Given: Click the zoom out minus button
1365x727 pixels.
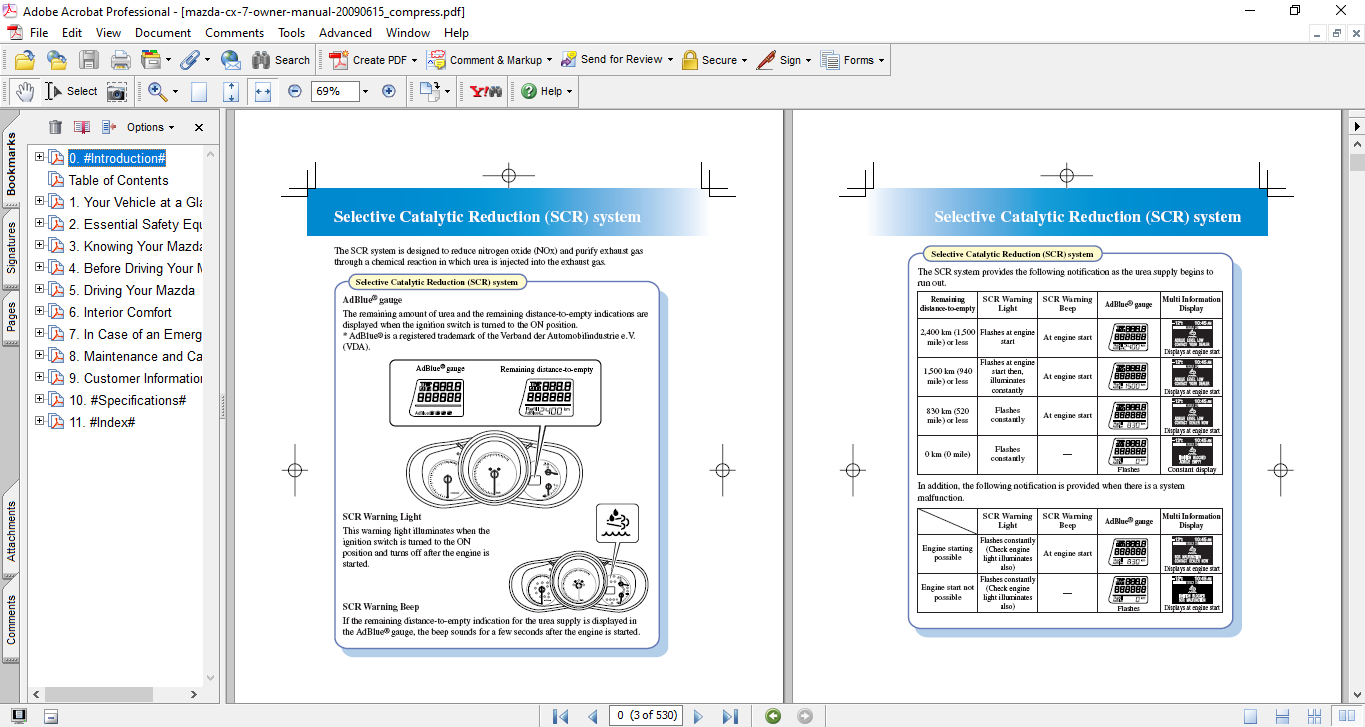Looking at the screenshot, I should coord(295,92).
